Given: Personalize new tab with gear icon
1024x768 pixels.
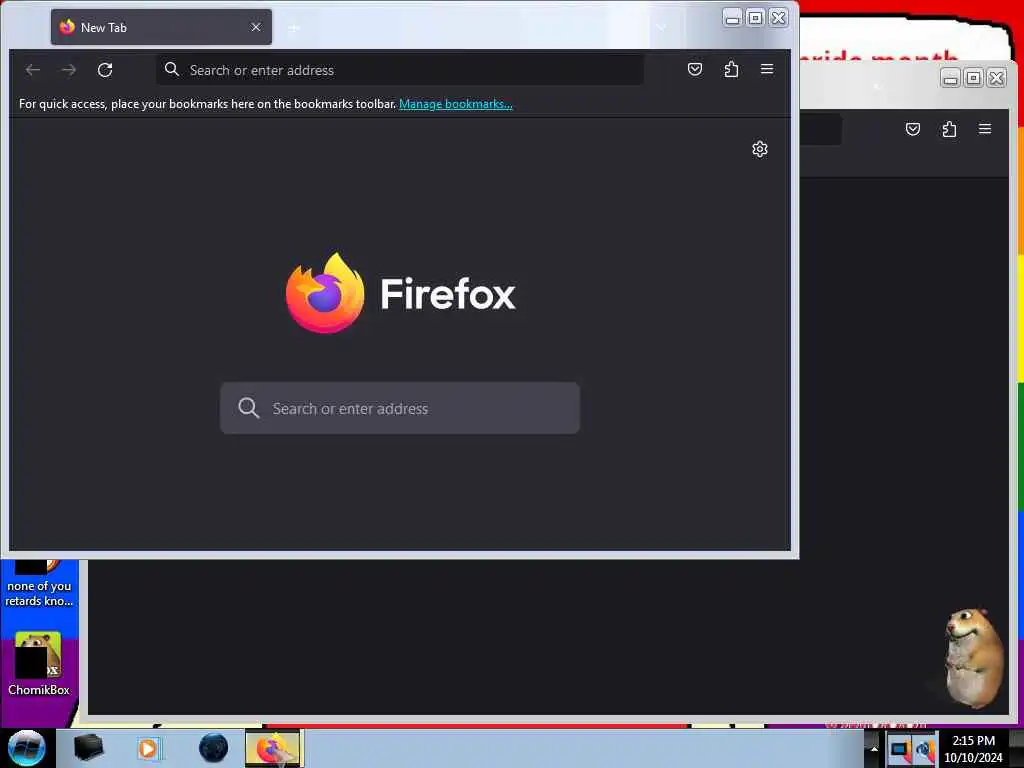Looking at the screenshot, I should [760, 149].
